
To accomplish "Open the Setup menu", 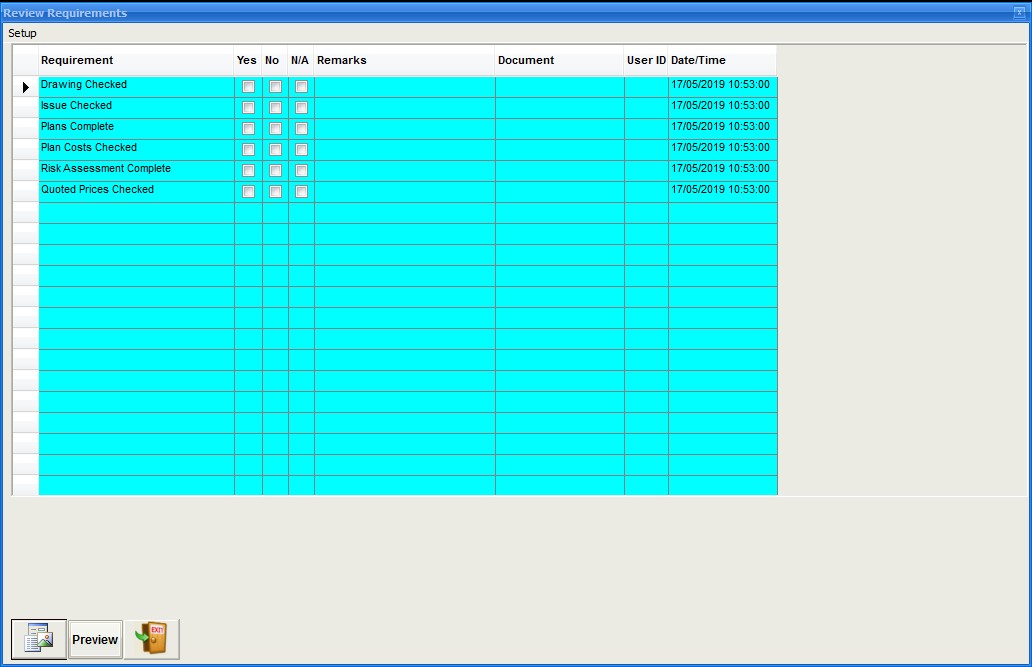I will pyautogui.click(x=22, y=33).
